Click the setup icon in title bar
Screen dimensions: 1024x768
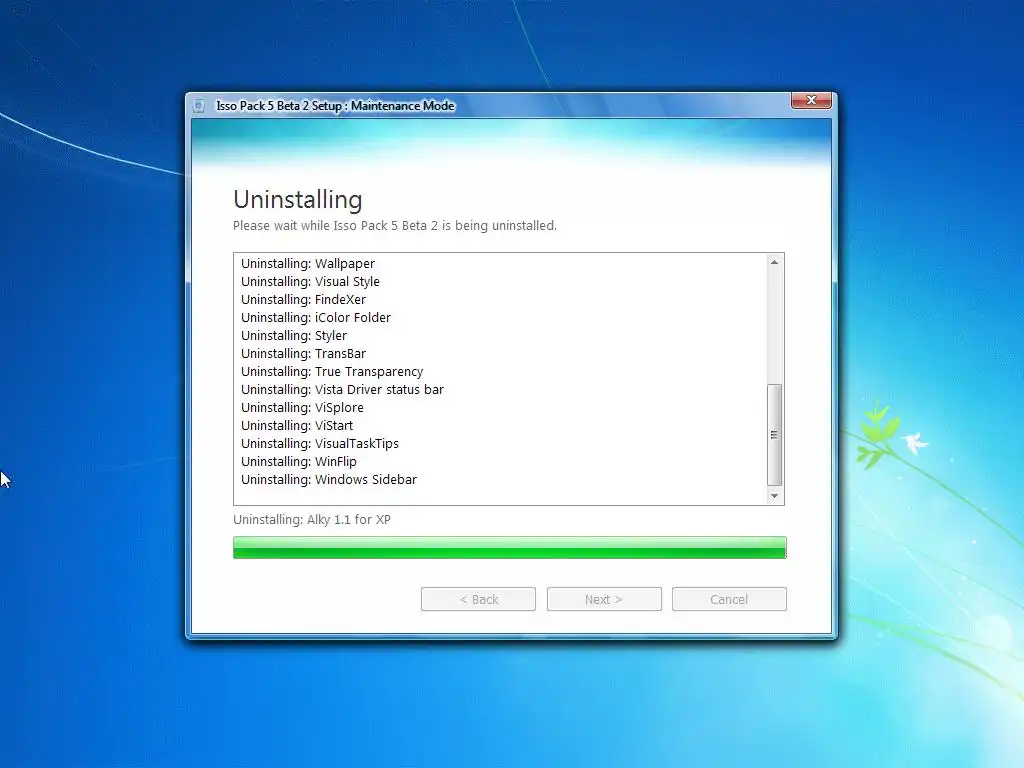[199, 106]
